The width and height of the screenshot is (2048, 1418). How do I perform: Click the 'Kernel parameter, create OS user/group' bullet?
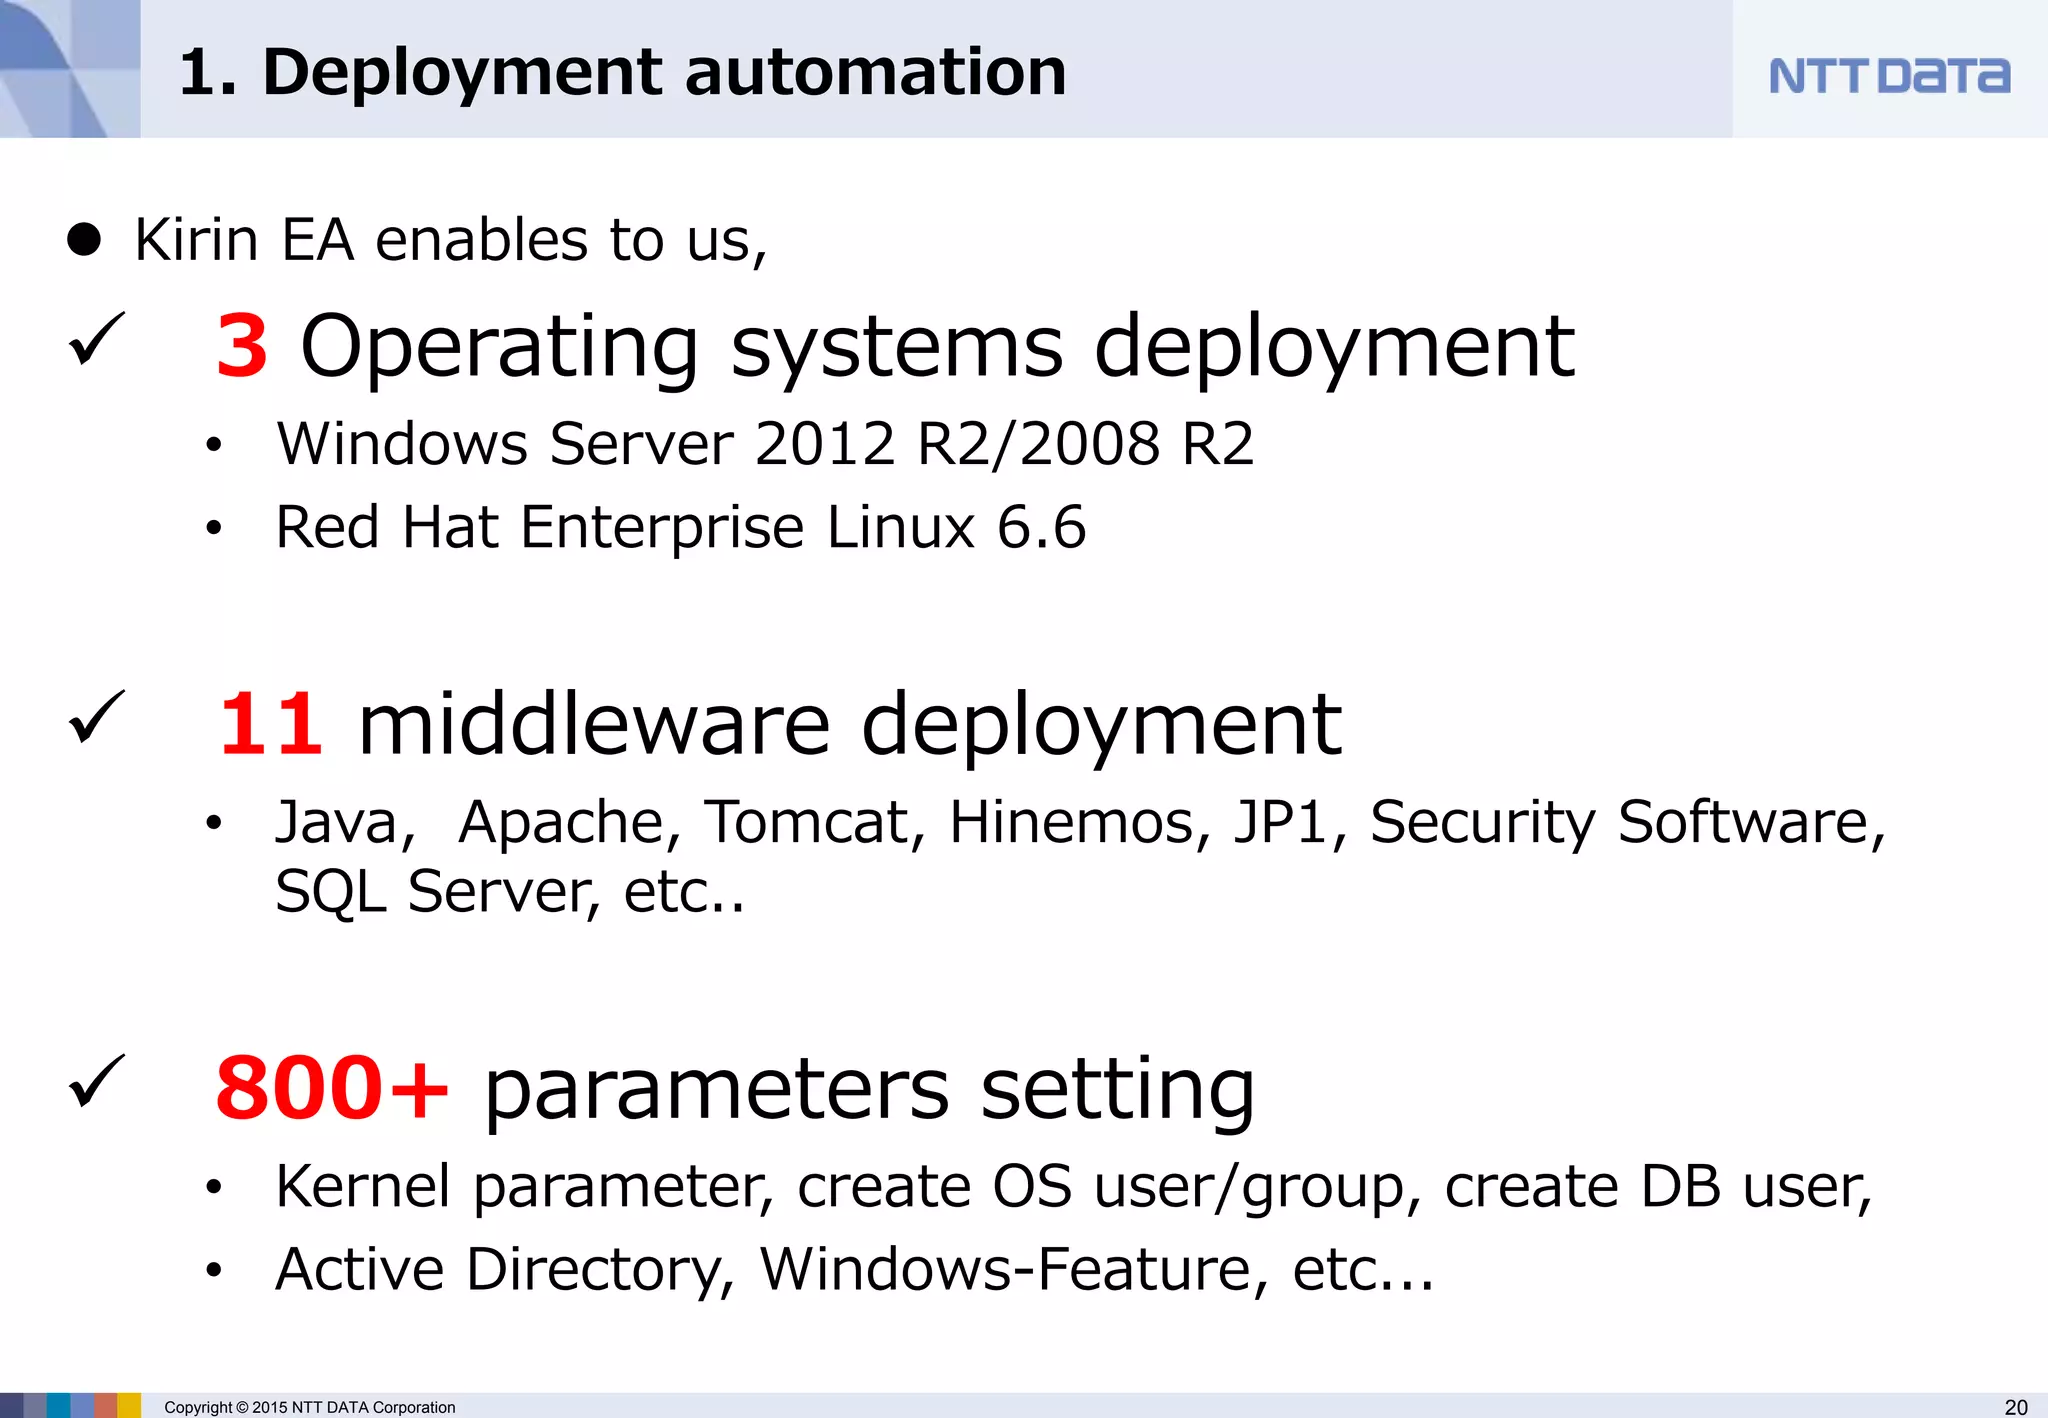pos(1074,1187)
